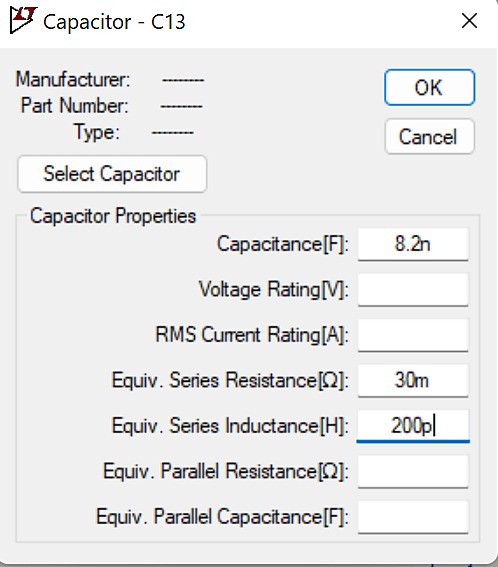Click the Capacitor - C13 title text
The height and width of the screenshot is (567, 498).
tap(114, 22)
